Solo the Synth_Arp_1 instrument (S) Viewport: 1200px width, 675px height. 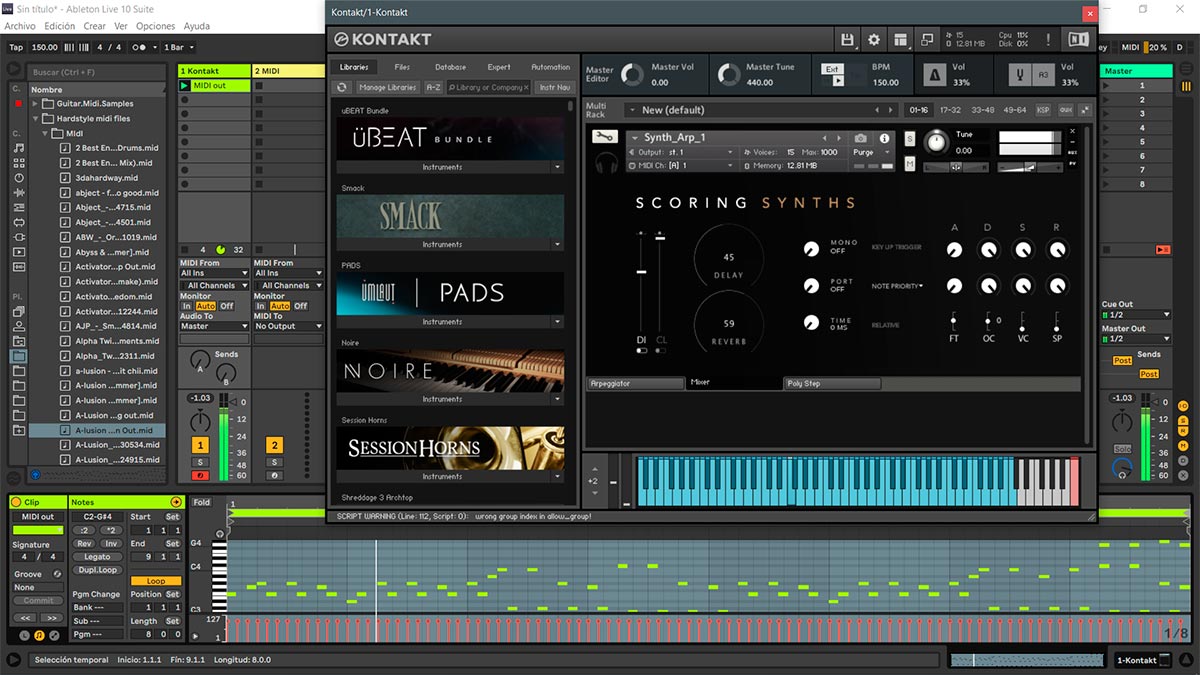[x=910, y=138]
